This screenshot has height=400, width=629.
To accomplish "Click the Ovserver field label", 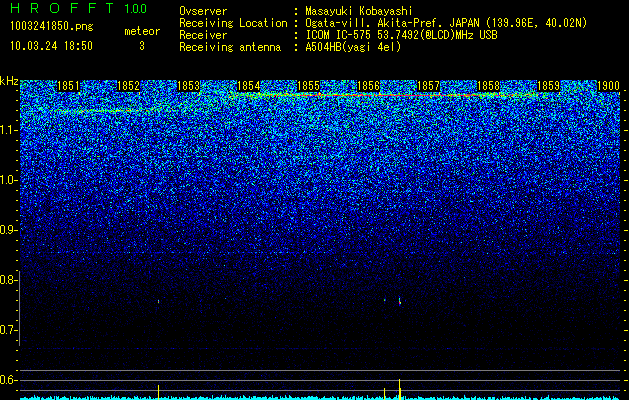I will point(203,11).
